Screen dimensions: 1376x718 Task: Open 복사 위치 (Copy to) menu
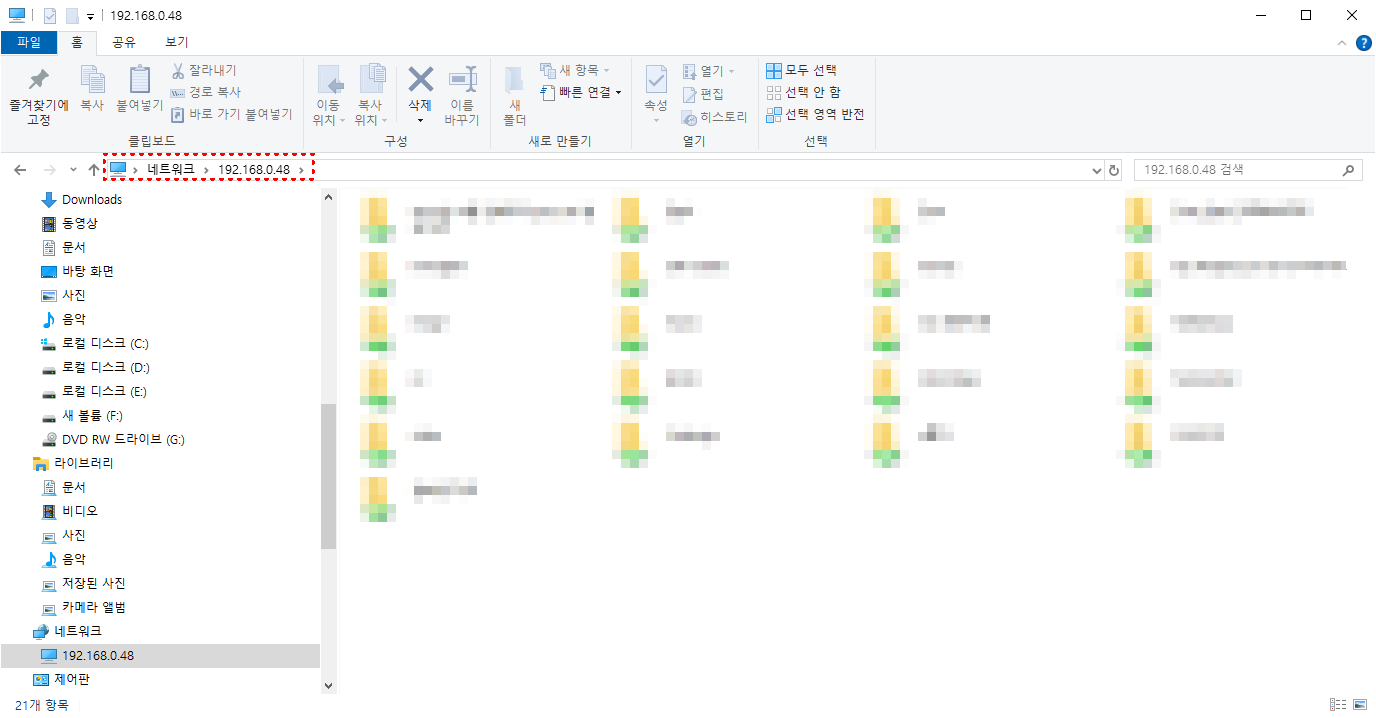(370, 96)
